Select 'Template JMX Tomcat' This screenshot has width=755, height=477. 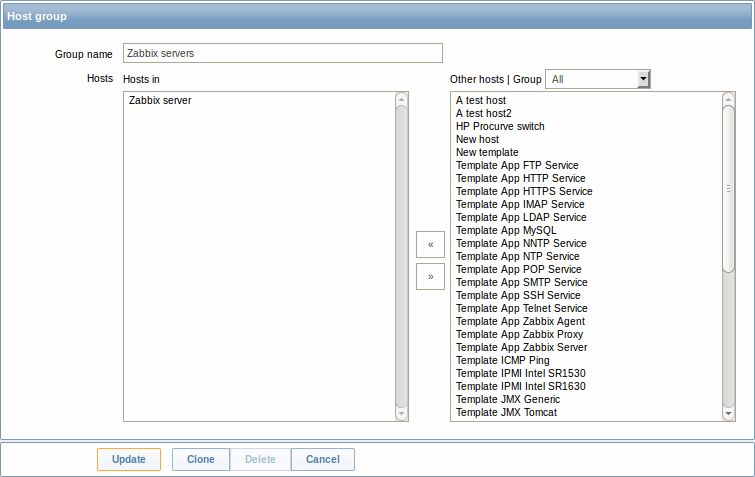pyautogui.click(x=506, y=412)
